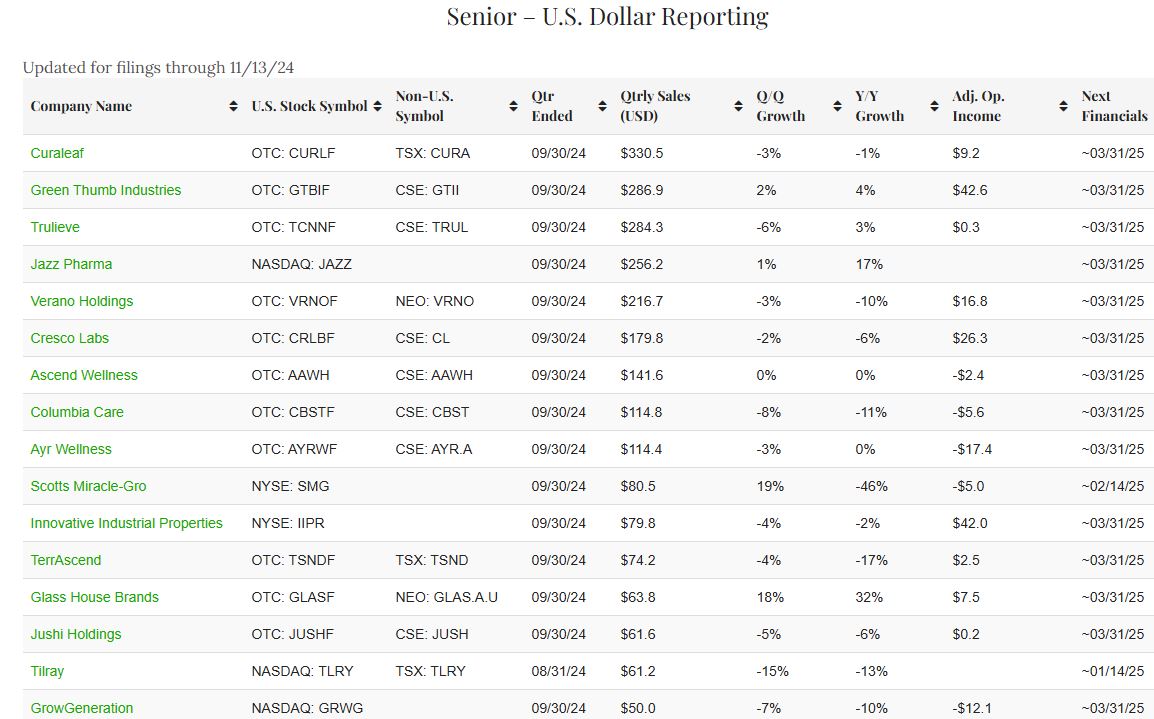Click the Next Financials column header
This screenshot has width=1154, height=719.
[1113, 106]
